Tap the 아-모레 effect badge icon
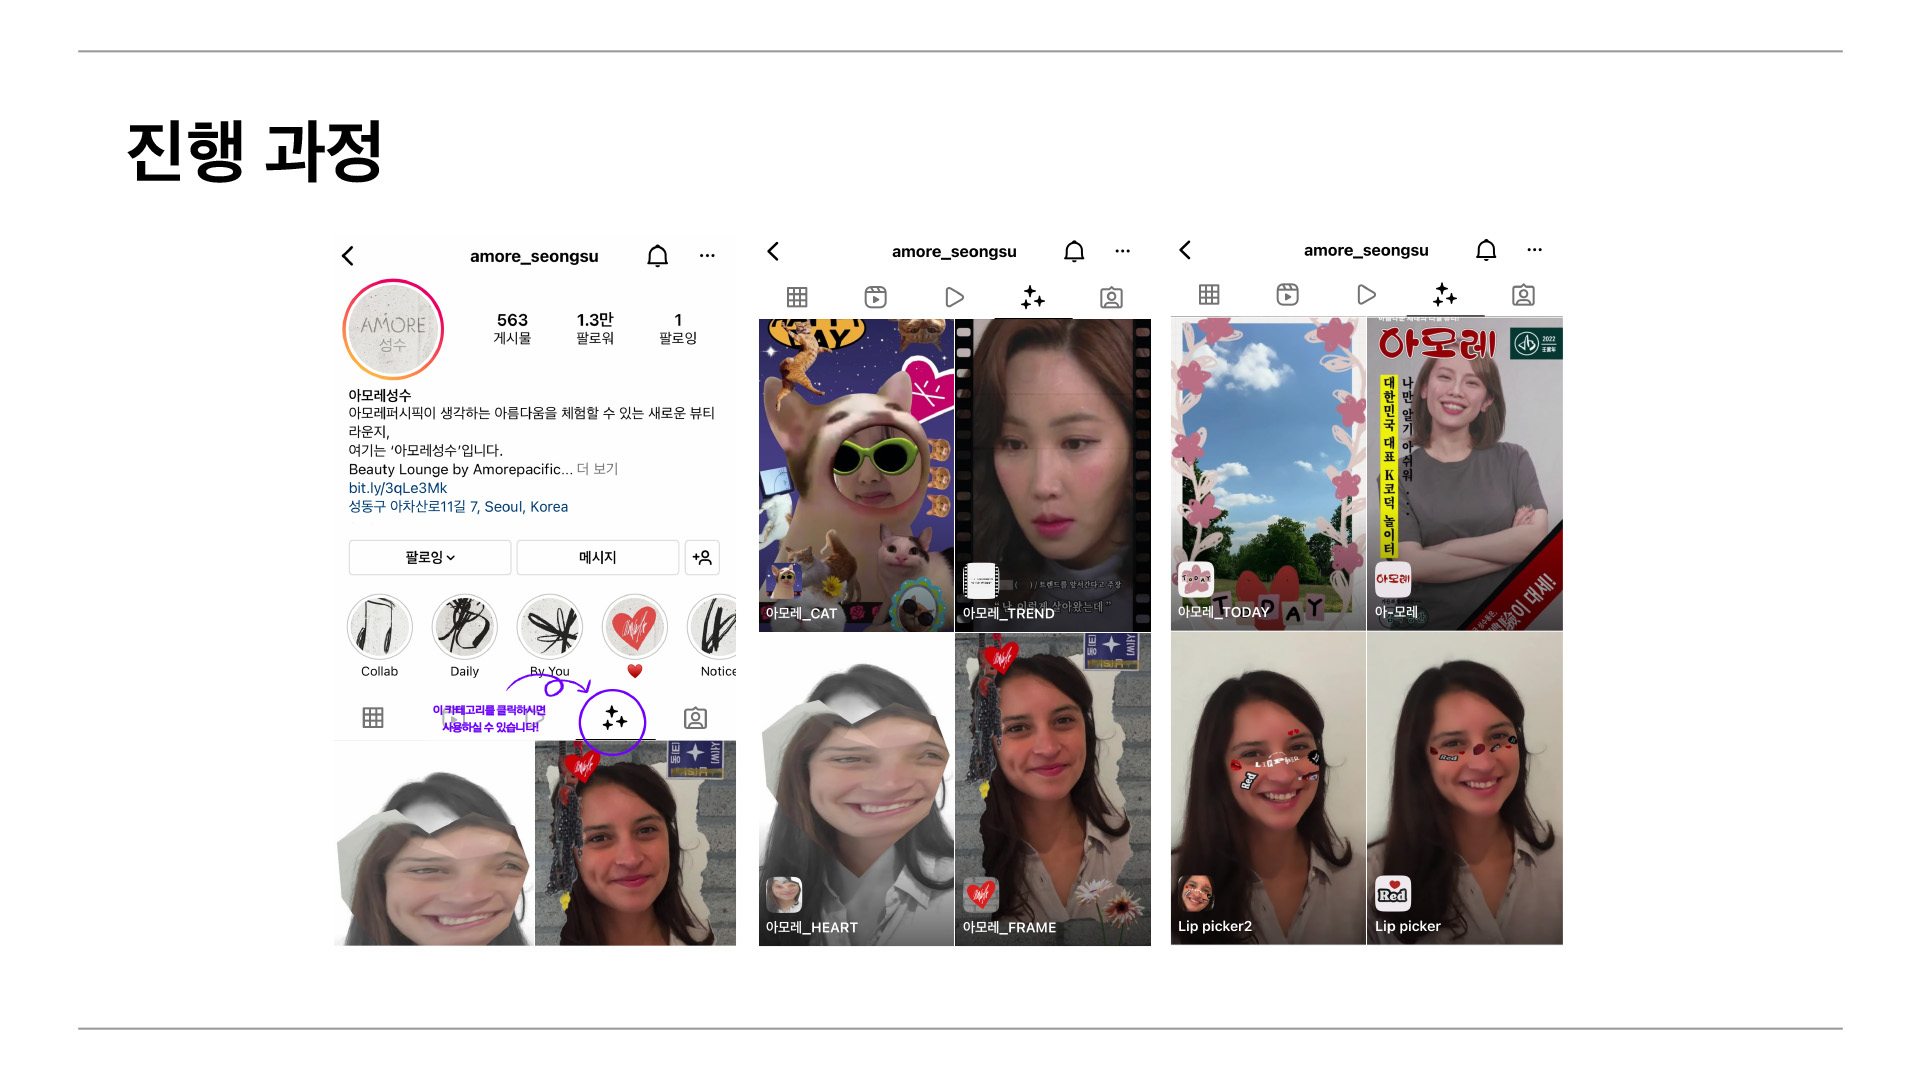The height and width of the screenshot is (1080, 1920). coord(1393,580)
